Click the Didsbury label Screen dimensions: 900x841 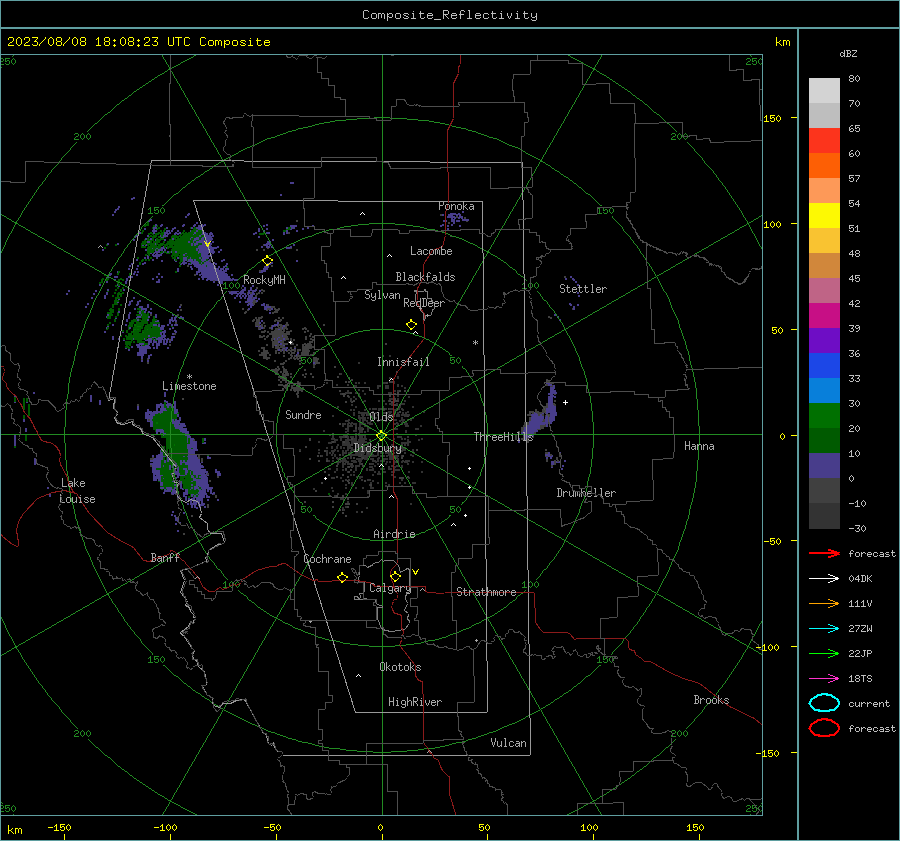(378, 448)
